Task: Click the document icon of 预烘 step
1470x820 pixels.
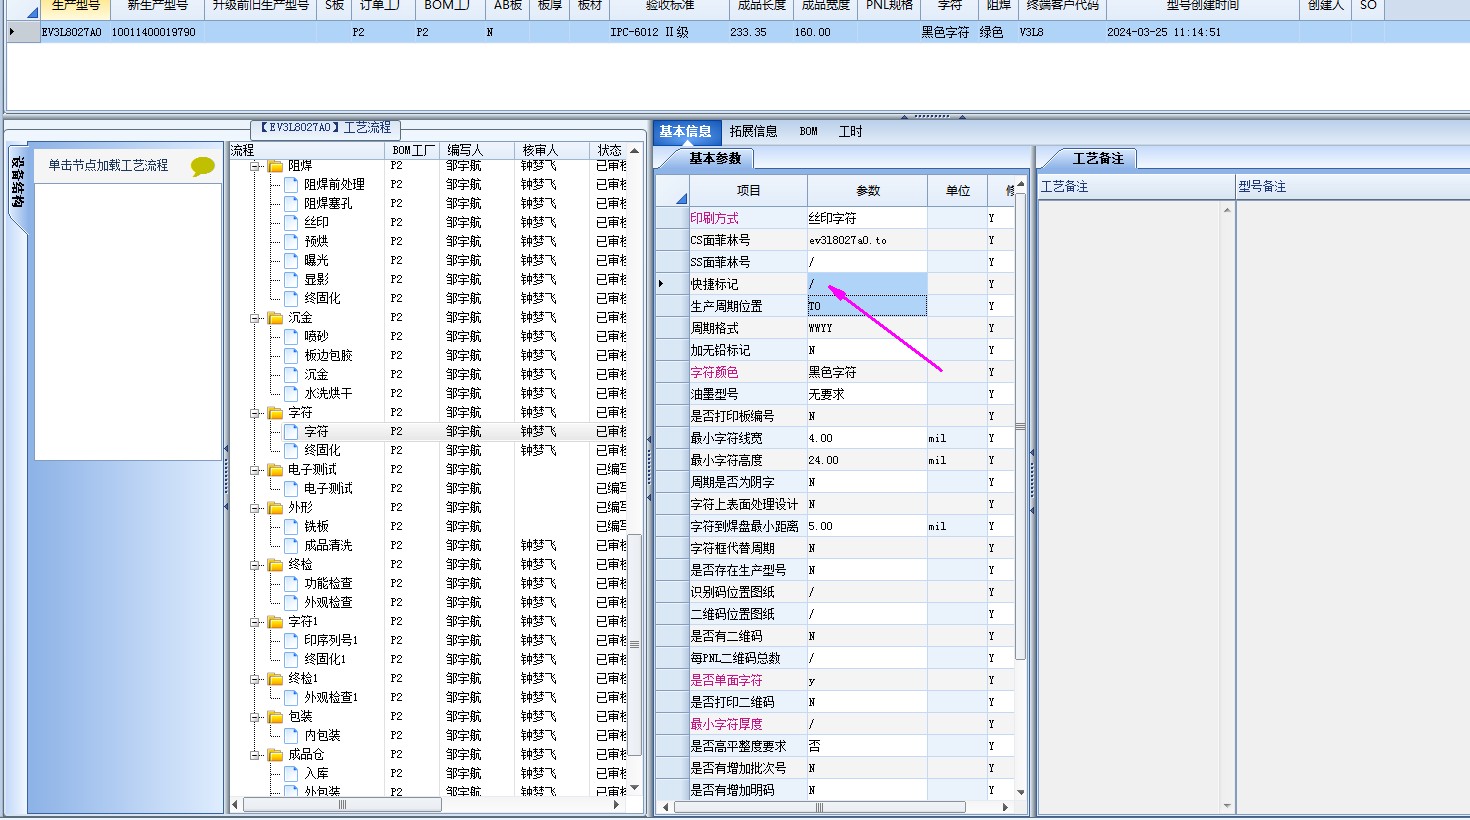Action: (x=291, y=242)
